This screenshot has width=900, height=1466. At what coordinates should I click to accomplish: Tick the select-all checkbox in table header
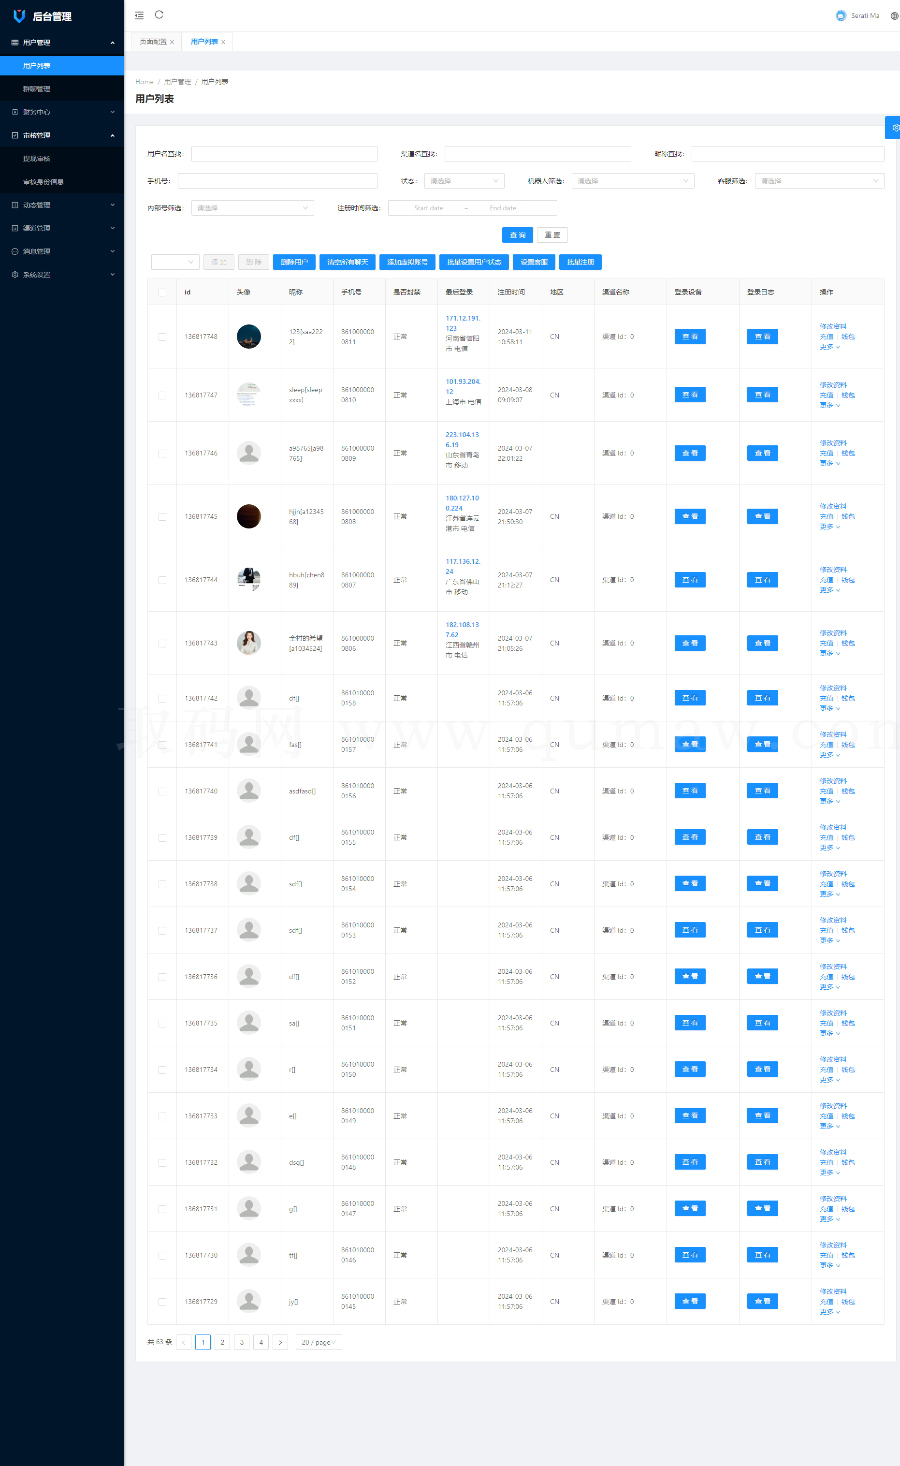click(162, 292)
